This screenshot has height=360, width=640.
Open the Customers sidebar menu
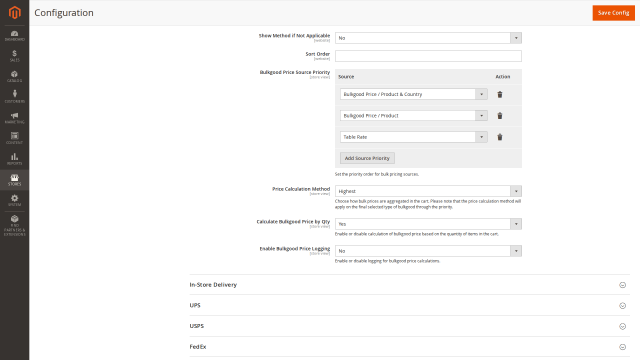pos(14,97)
